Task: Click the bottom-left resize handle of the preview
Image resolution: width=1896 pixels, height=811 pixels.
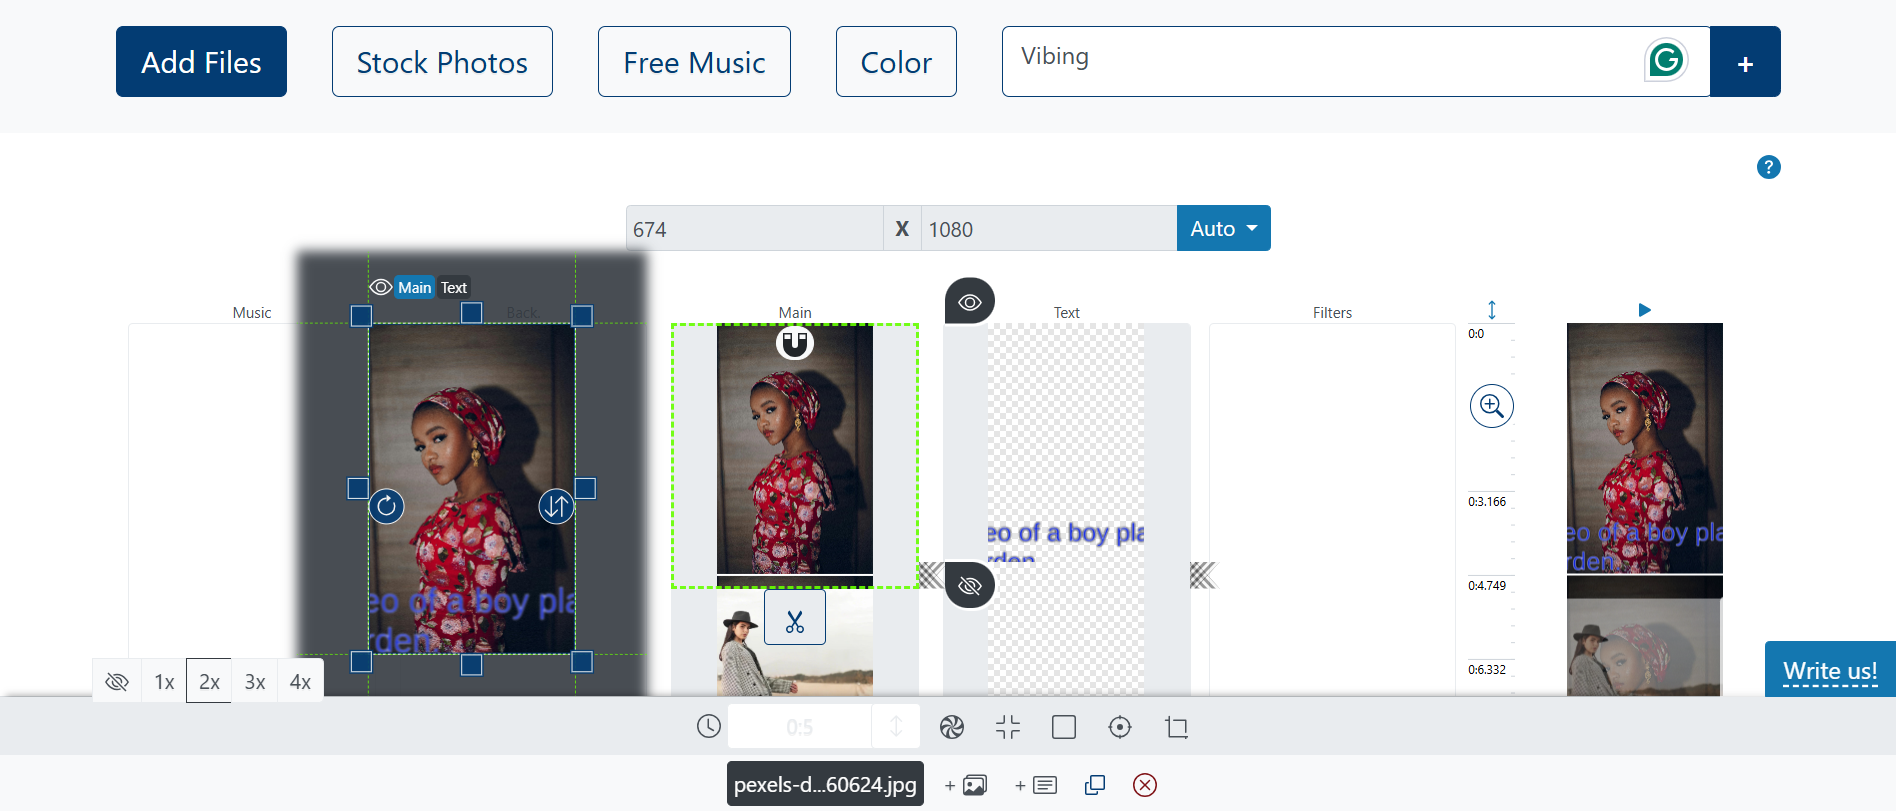Action: click(x=362, y=662)
